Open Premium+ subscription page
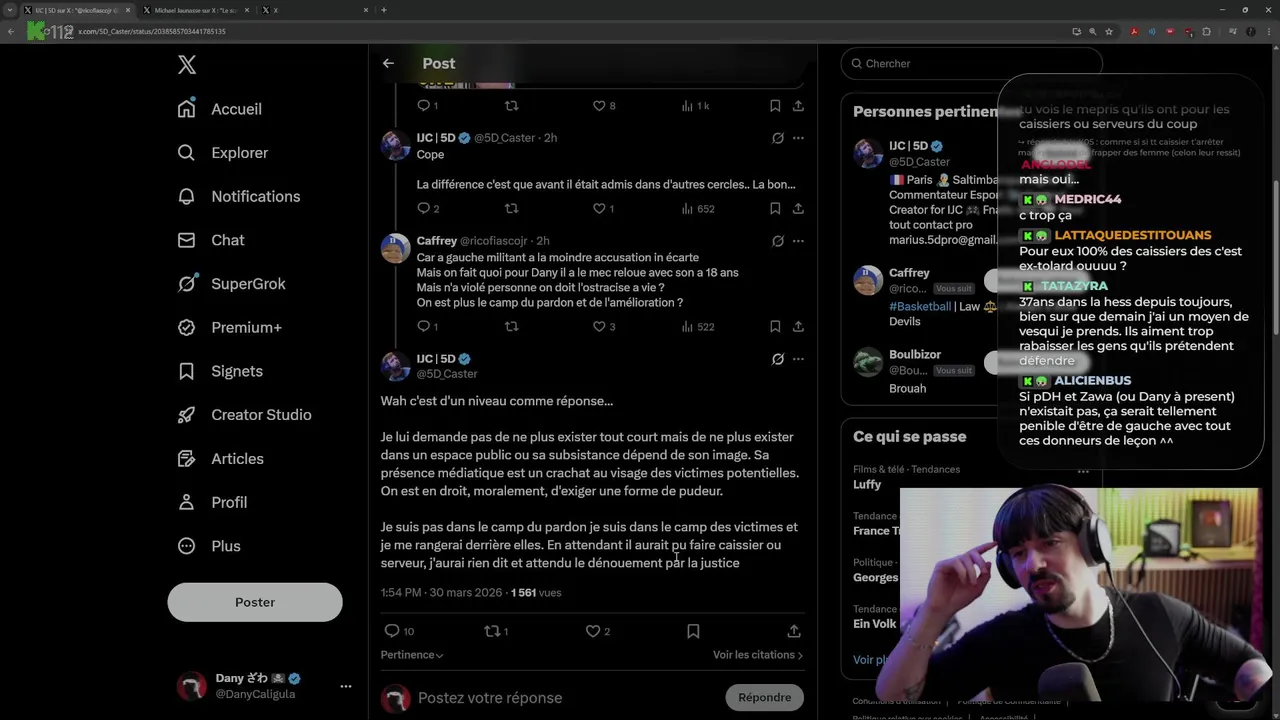 point(230,327)
